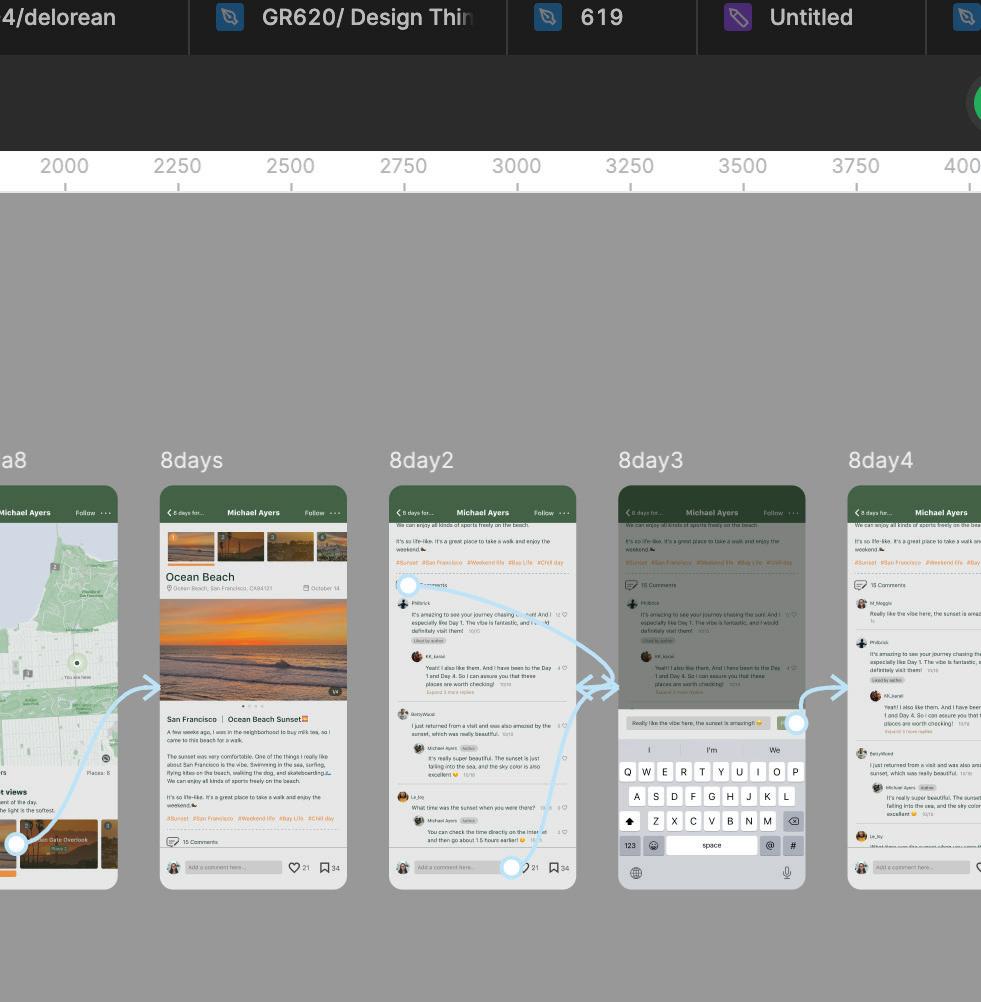Click Follow in the 8day2 frame header
Image resolution: width=981 pixels, height=1002 pixels.
[x=544, y=513]
